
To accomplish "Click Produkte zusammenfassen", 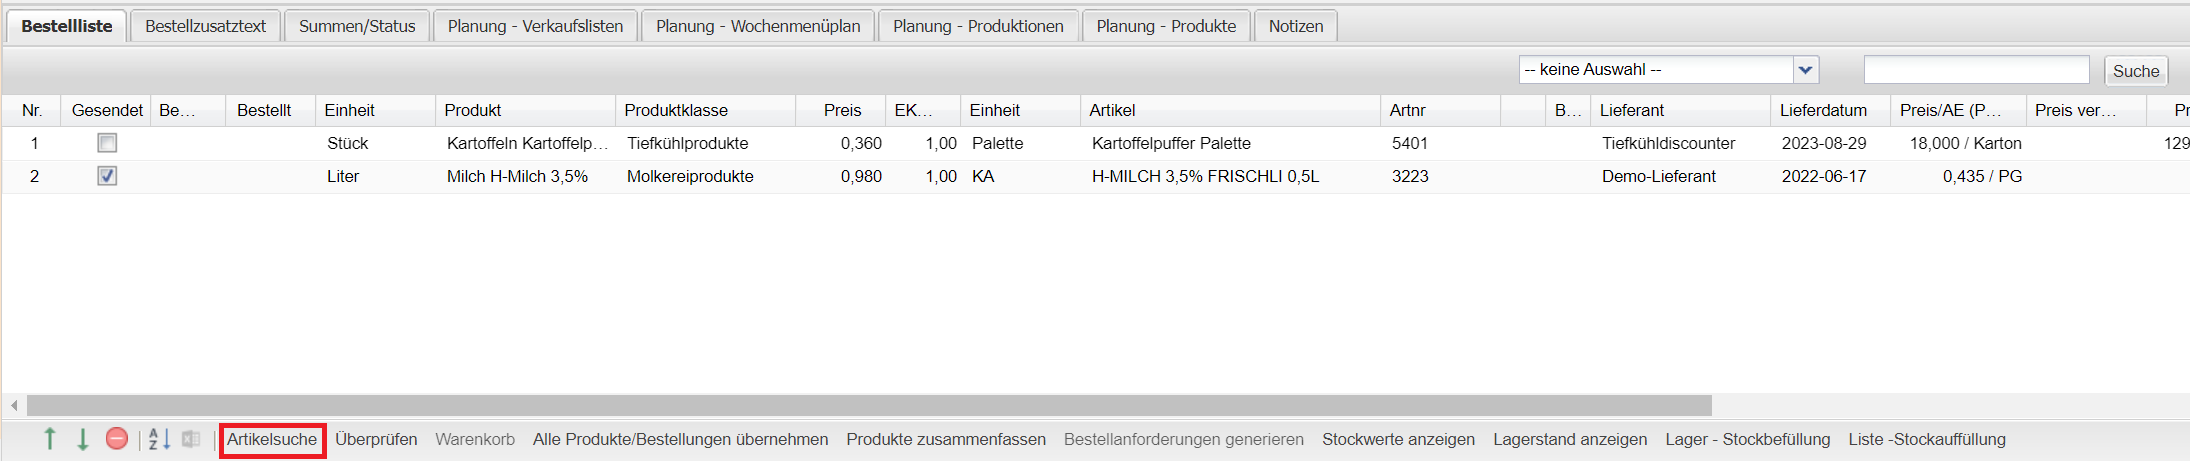I will pos(946,439).
